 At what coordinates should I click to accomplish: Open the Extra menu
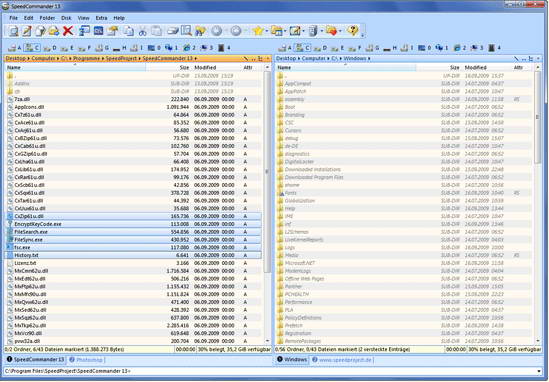pos(101,18)
